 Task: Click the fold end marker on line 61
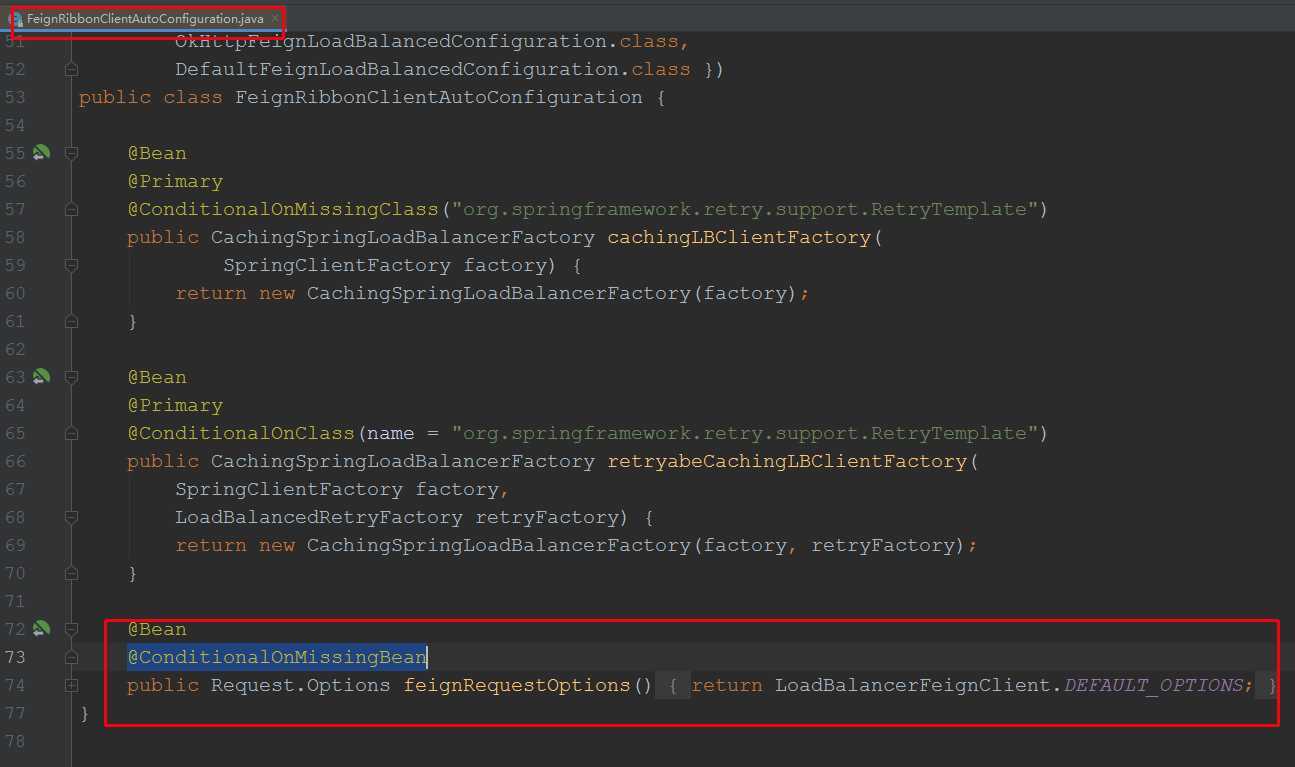(x=71, y=321)
